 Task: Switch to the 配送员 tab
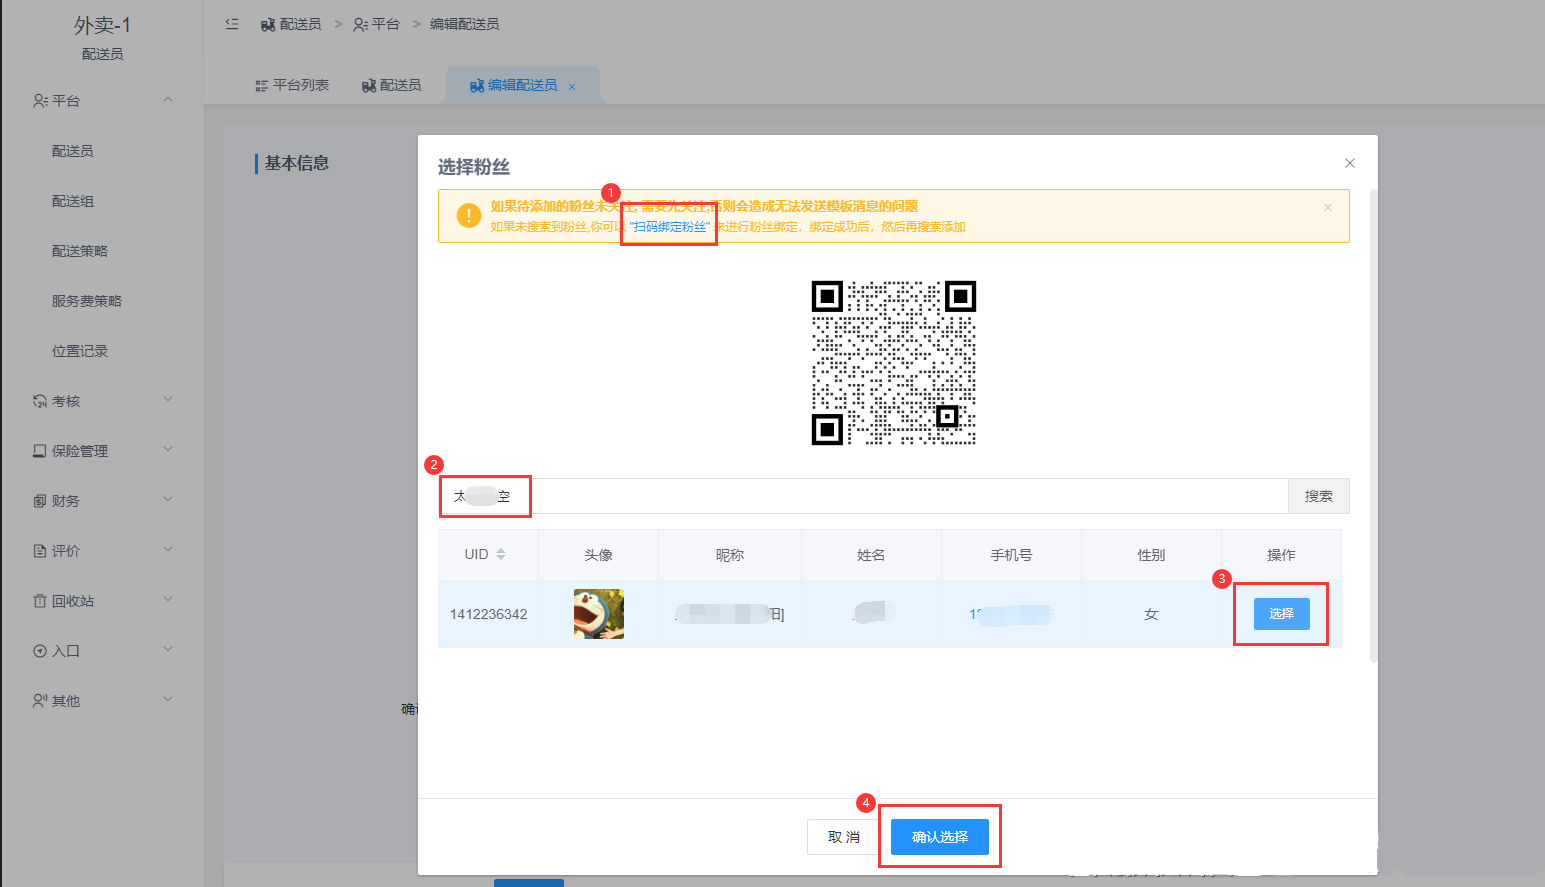pyautogui.click(x=391, y=86)
